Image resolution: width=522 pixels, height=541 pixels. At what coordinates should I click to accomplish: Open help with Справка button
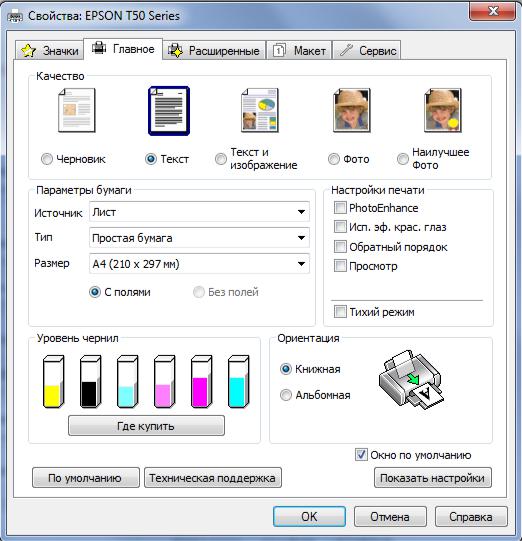[x=471, y=517]
